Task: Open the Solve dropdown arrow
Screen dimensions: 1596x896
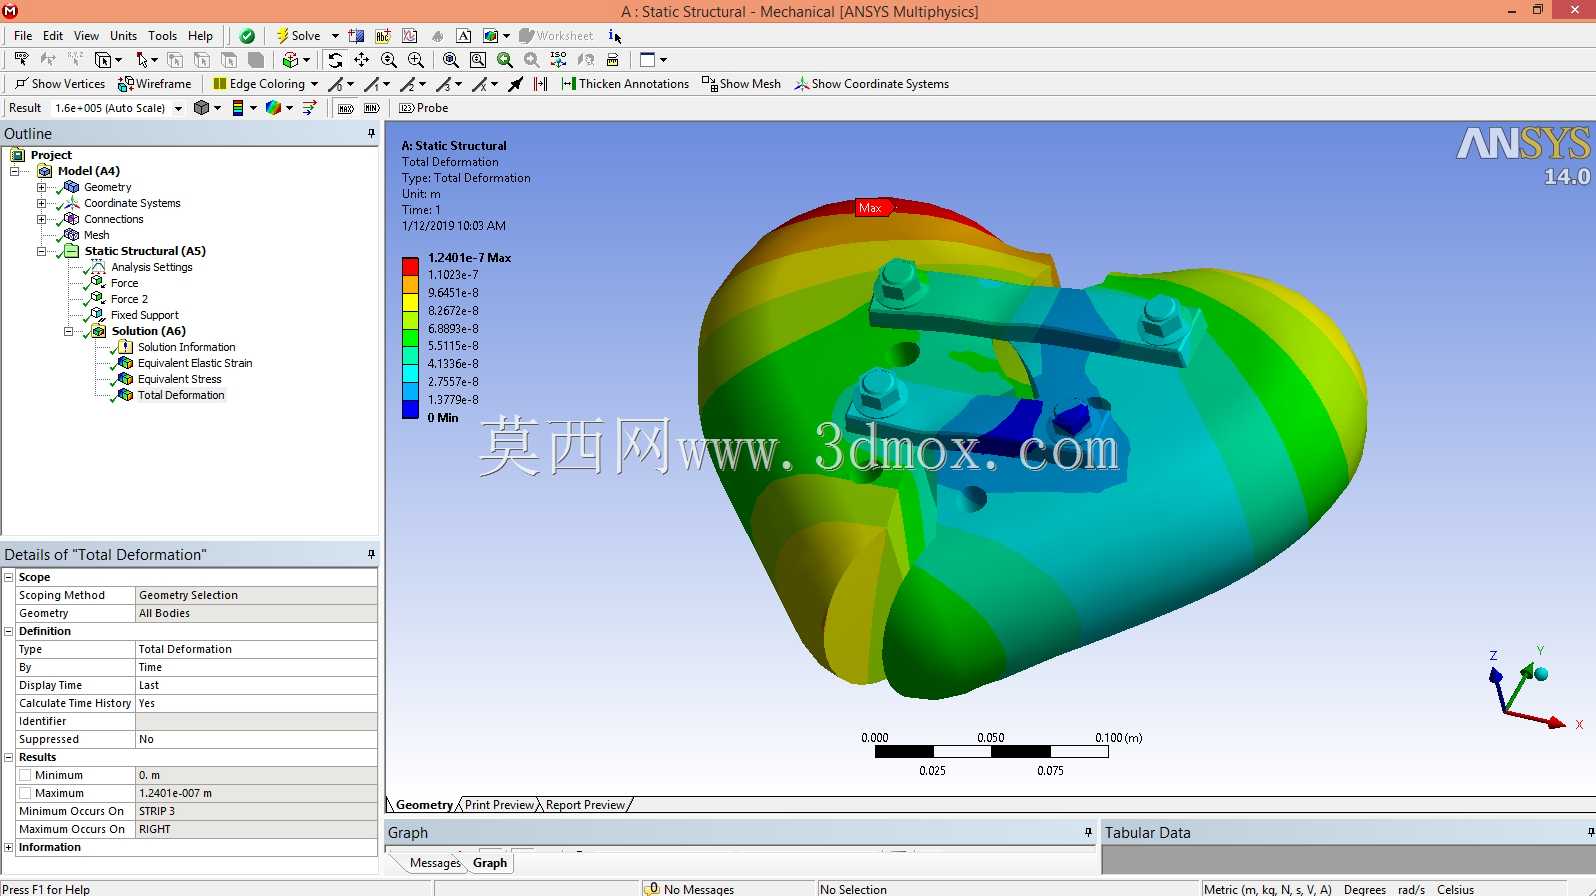Action: tap(335, 36)
